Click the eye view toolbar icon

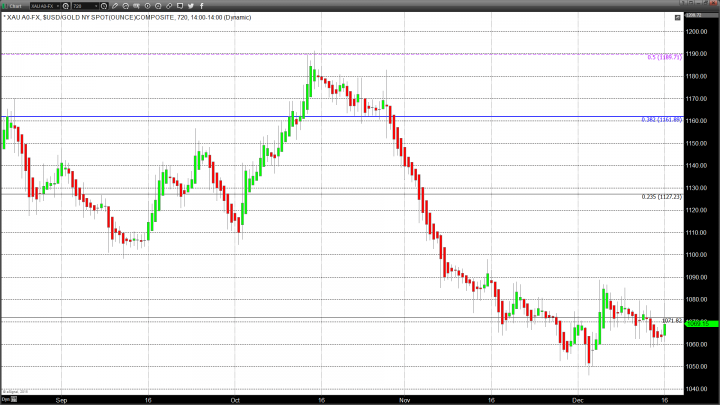coord(136,6)
